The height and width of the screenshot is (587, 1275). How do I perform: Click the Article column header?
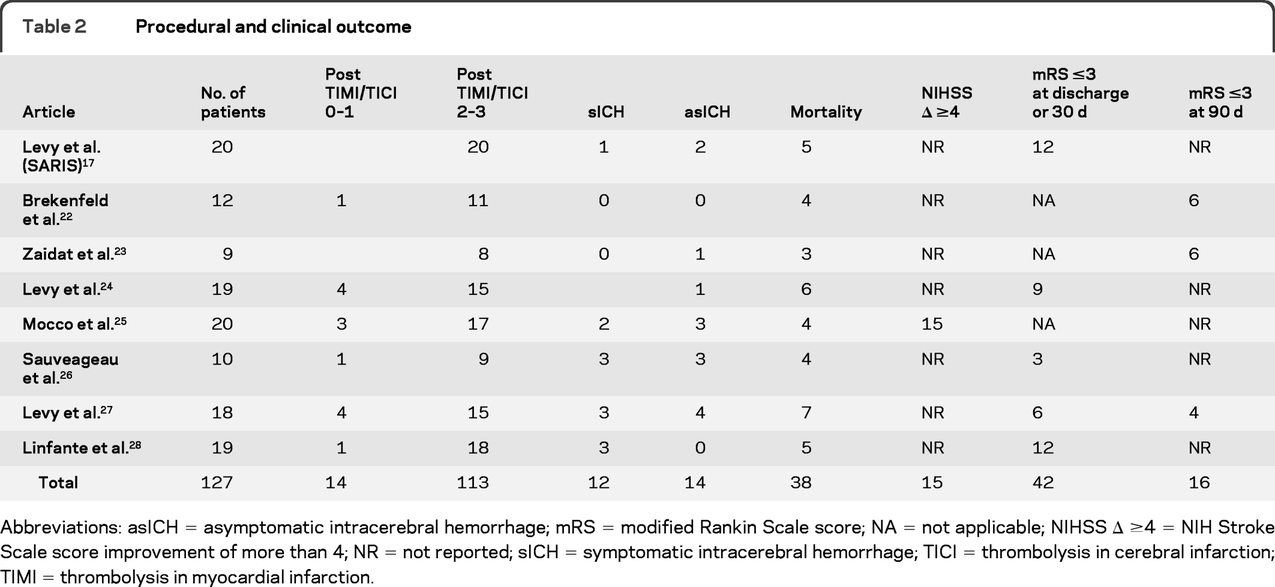(x=50, y=112)
